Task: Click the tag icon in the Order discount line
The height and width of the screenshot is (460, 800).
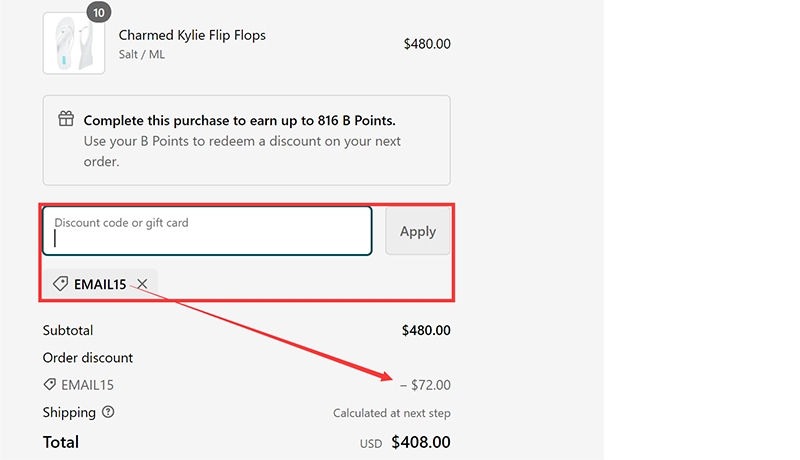Action: click(49, 385)
